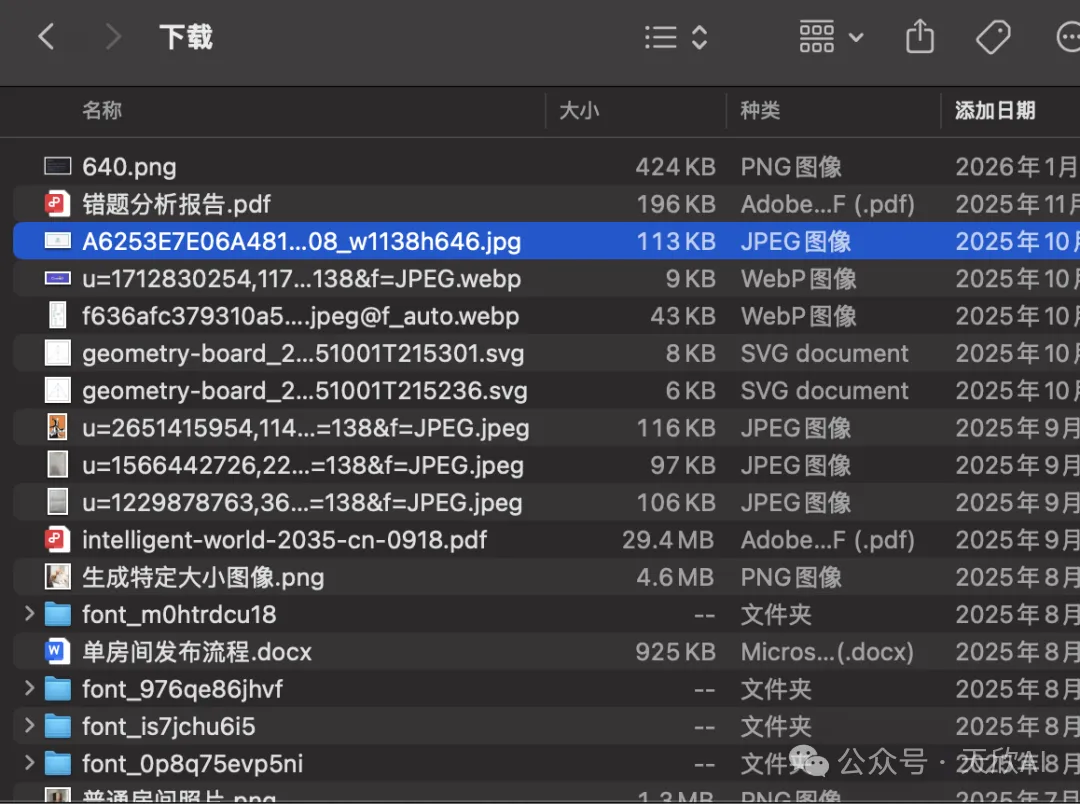
Task: Click the Tags toolbar icon
Action: coord(992,38)
